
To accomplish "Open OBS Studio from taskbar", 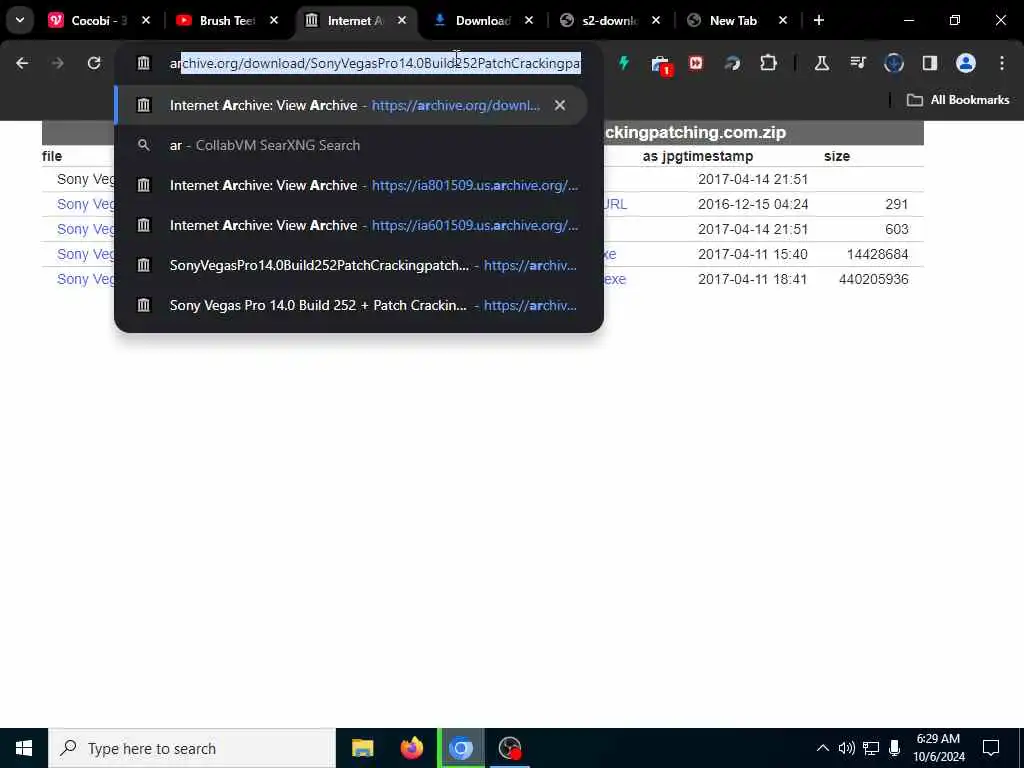I will click(x=509, y=748).
